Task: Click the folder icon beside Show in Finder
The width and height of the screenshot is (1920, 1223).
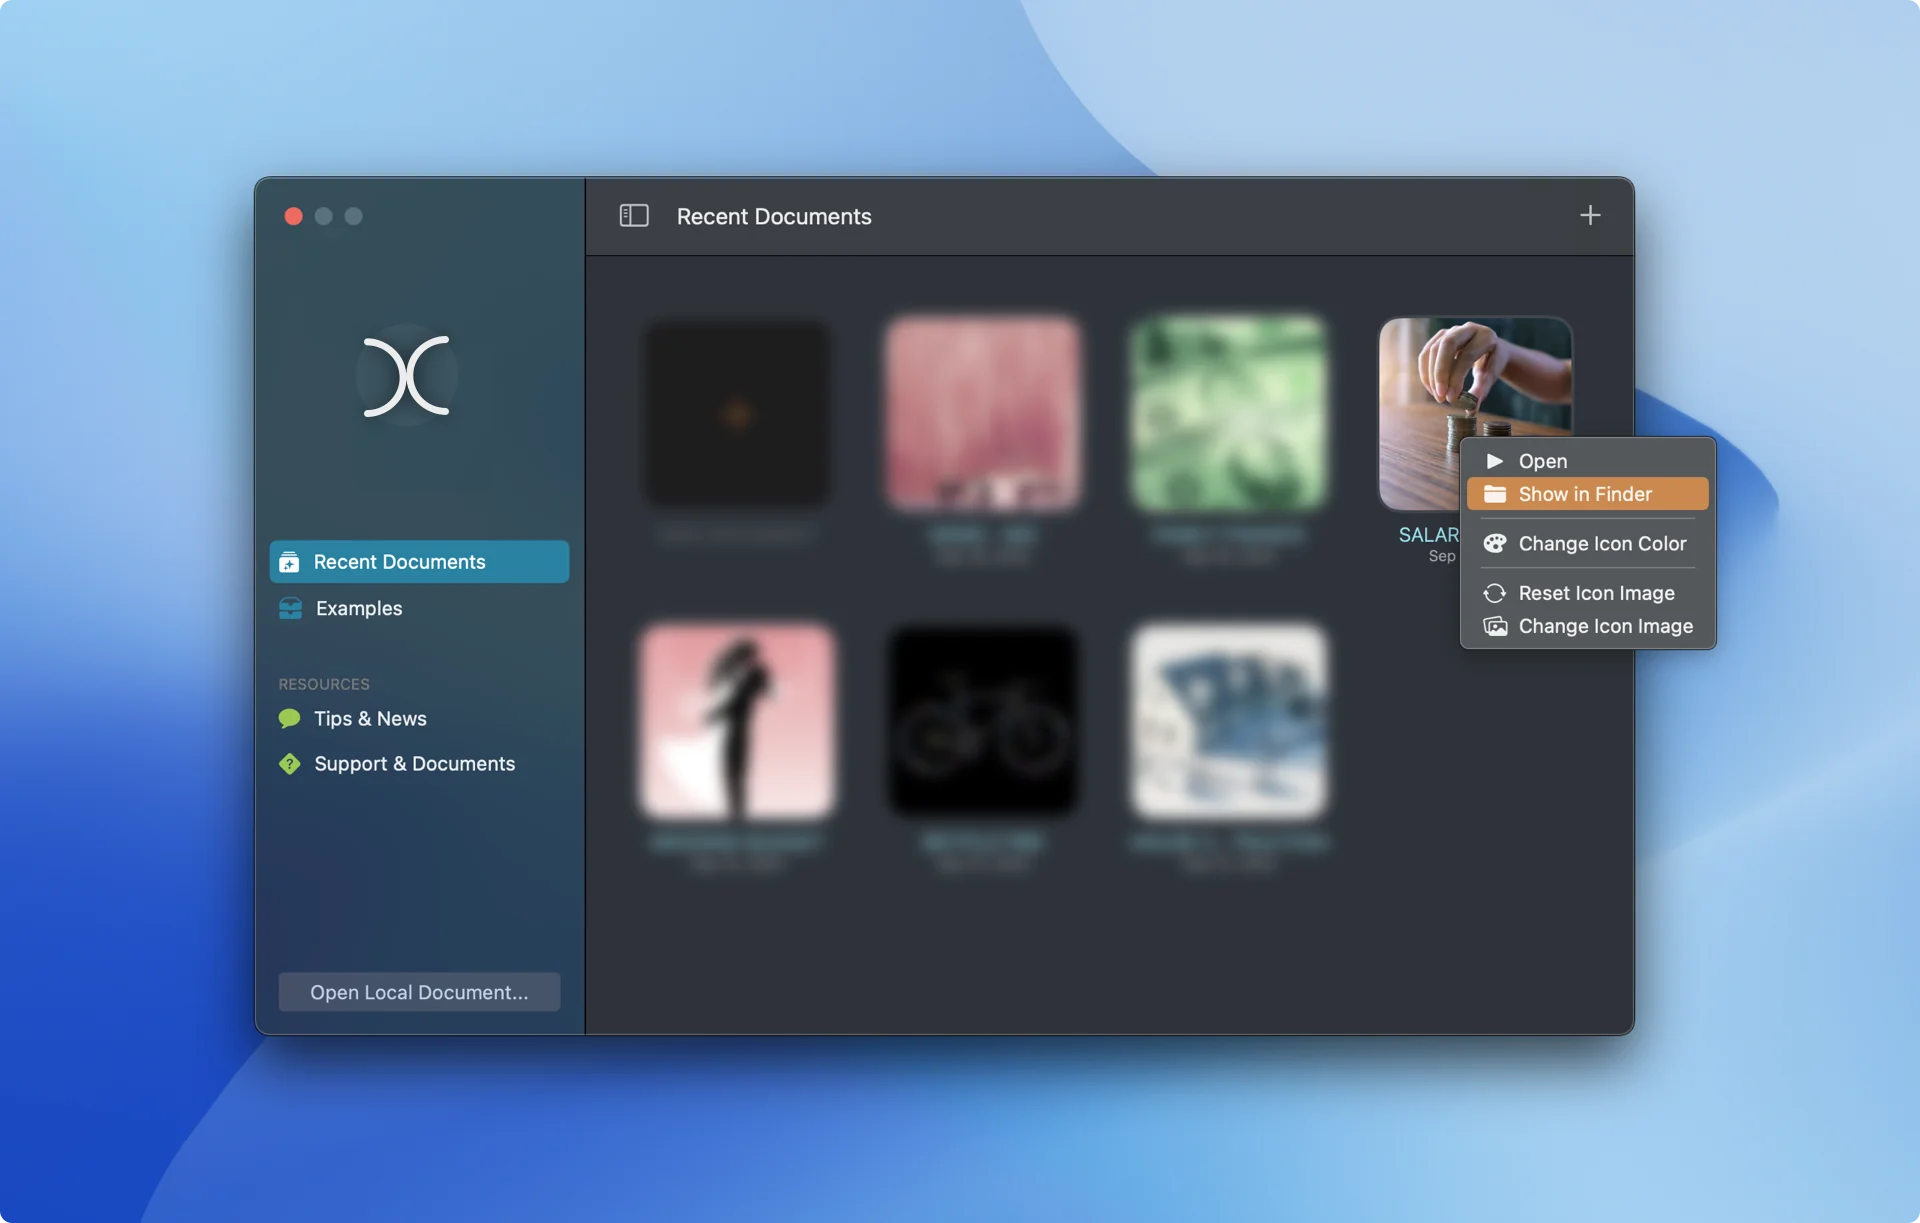Action: 1496,493
